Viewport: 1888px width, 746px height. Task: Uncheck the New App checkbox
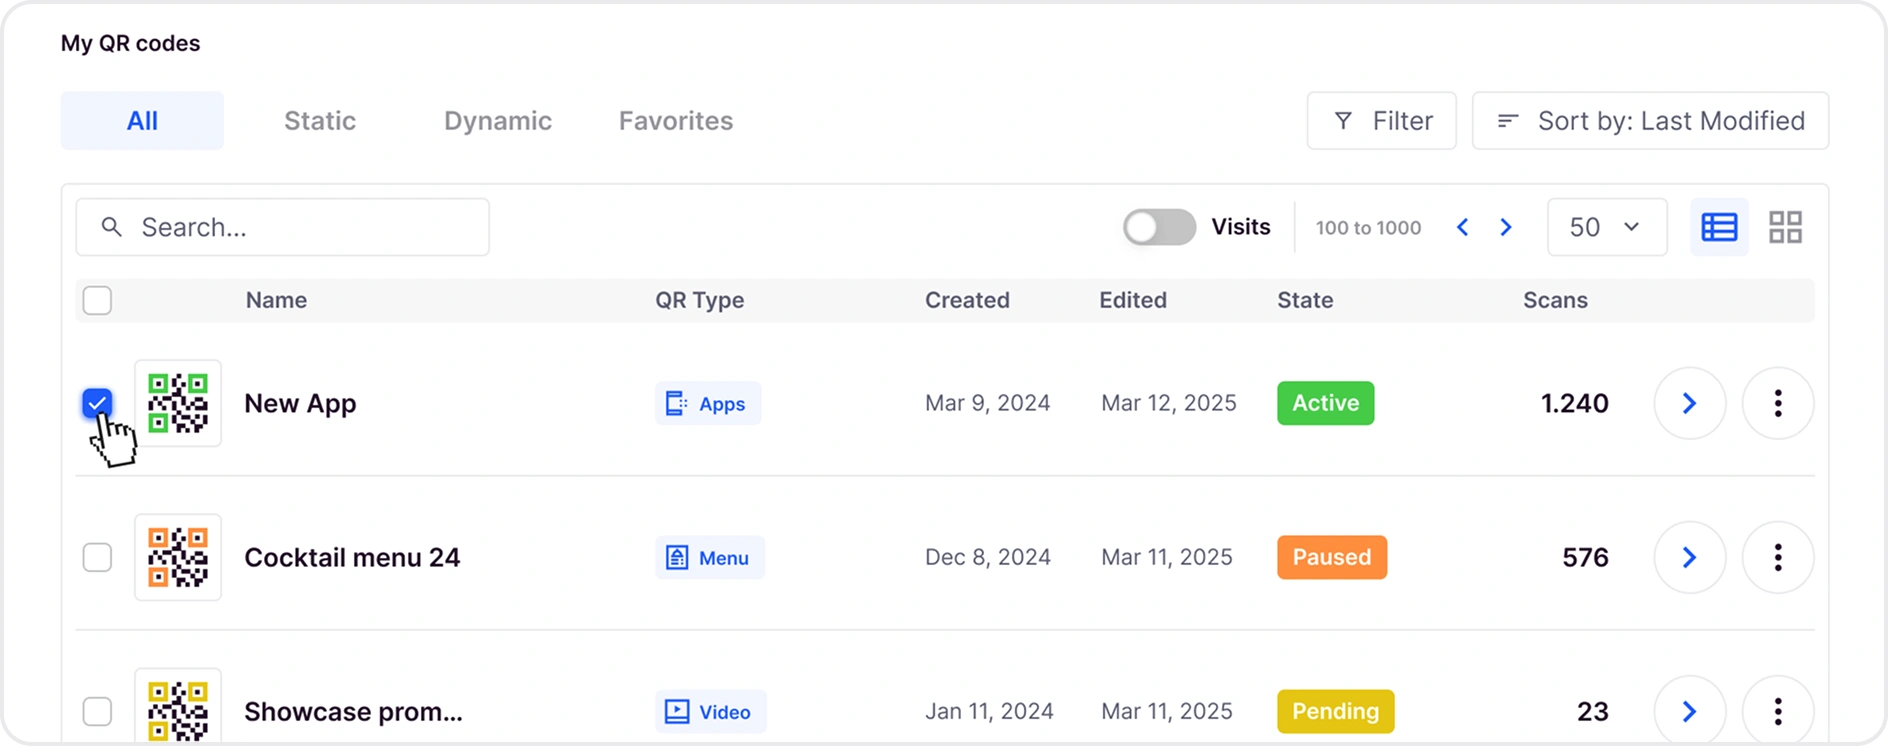[97, 403]
